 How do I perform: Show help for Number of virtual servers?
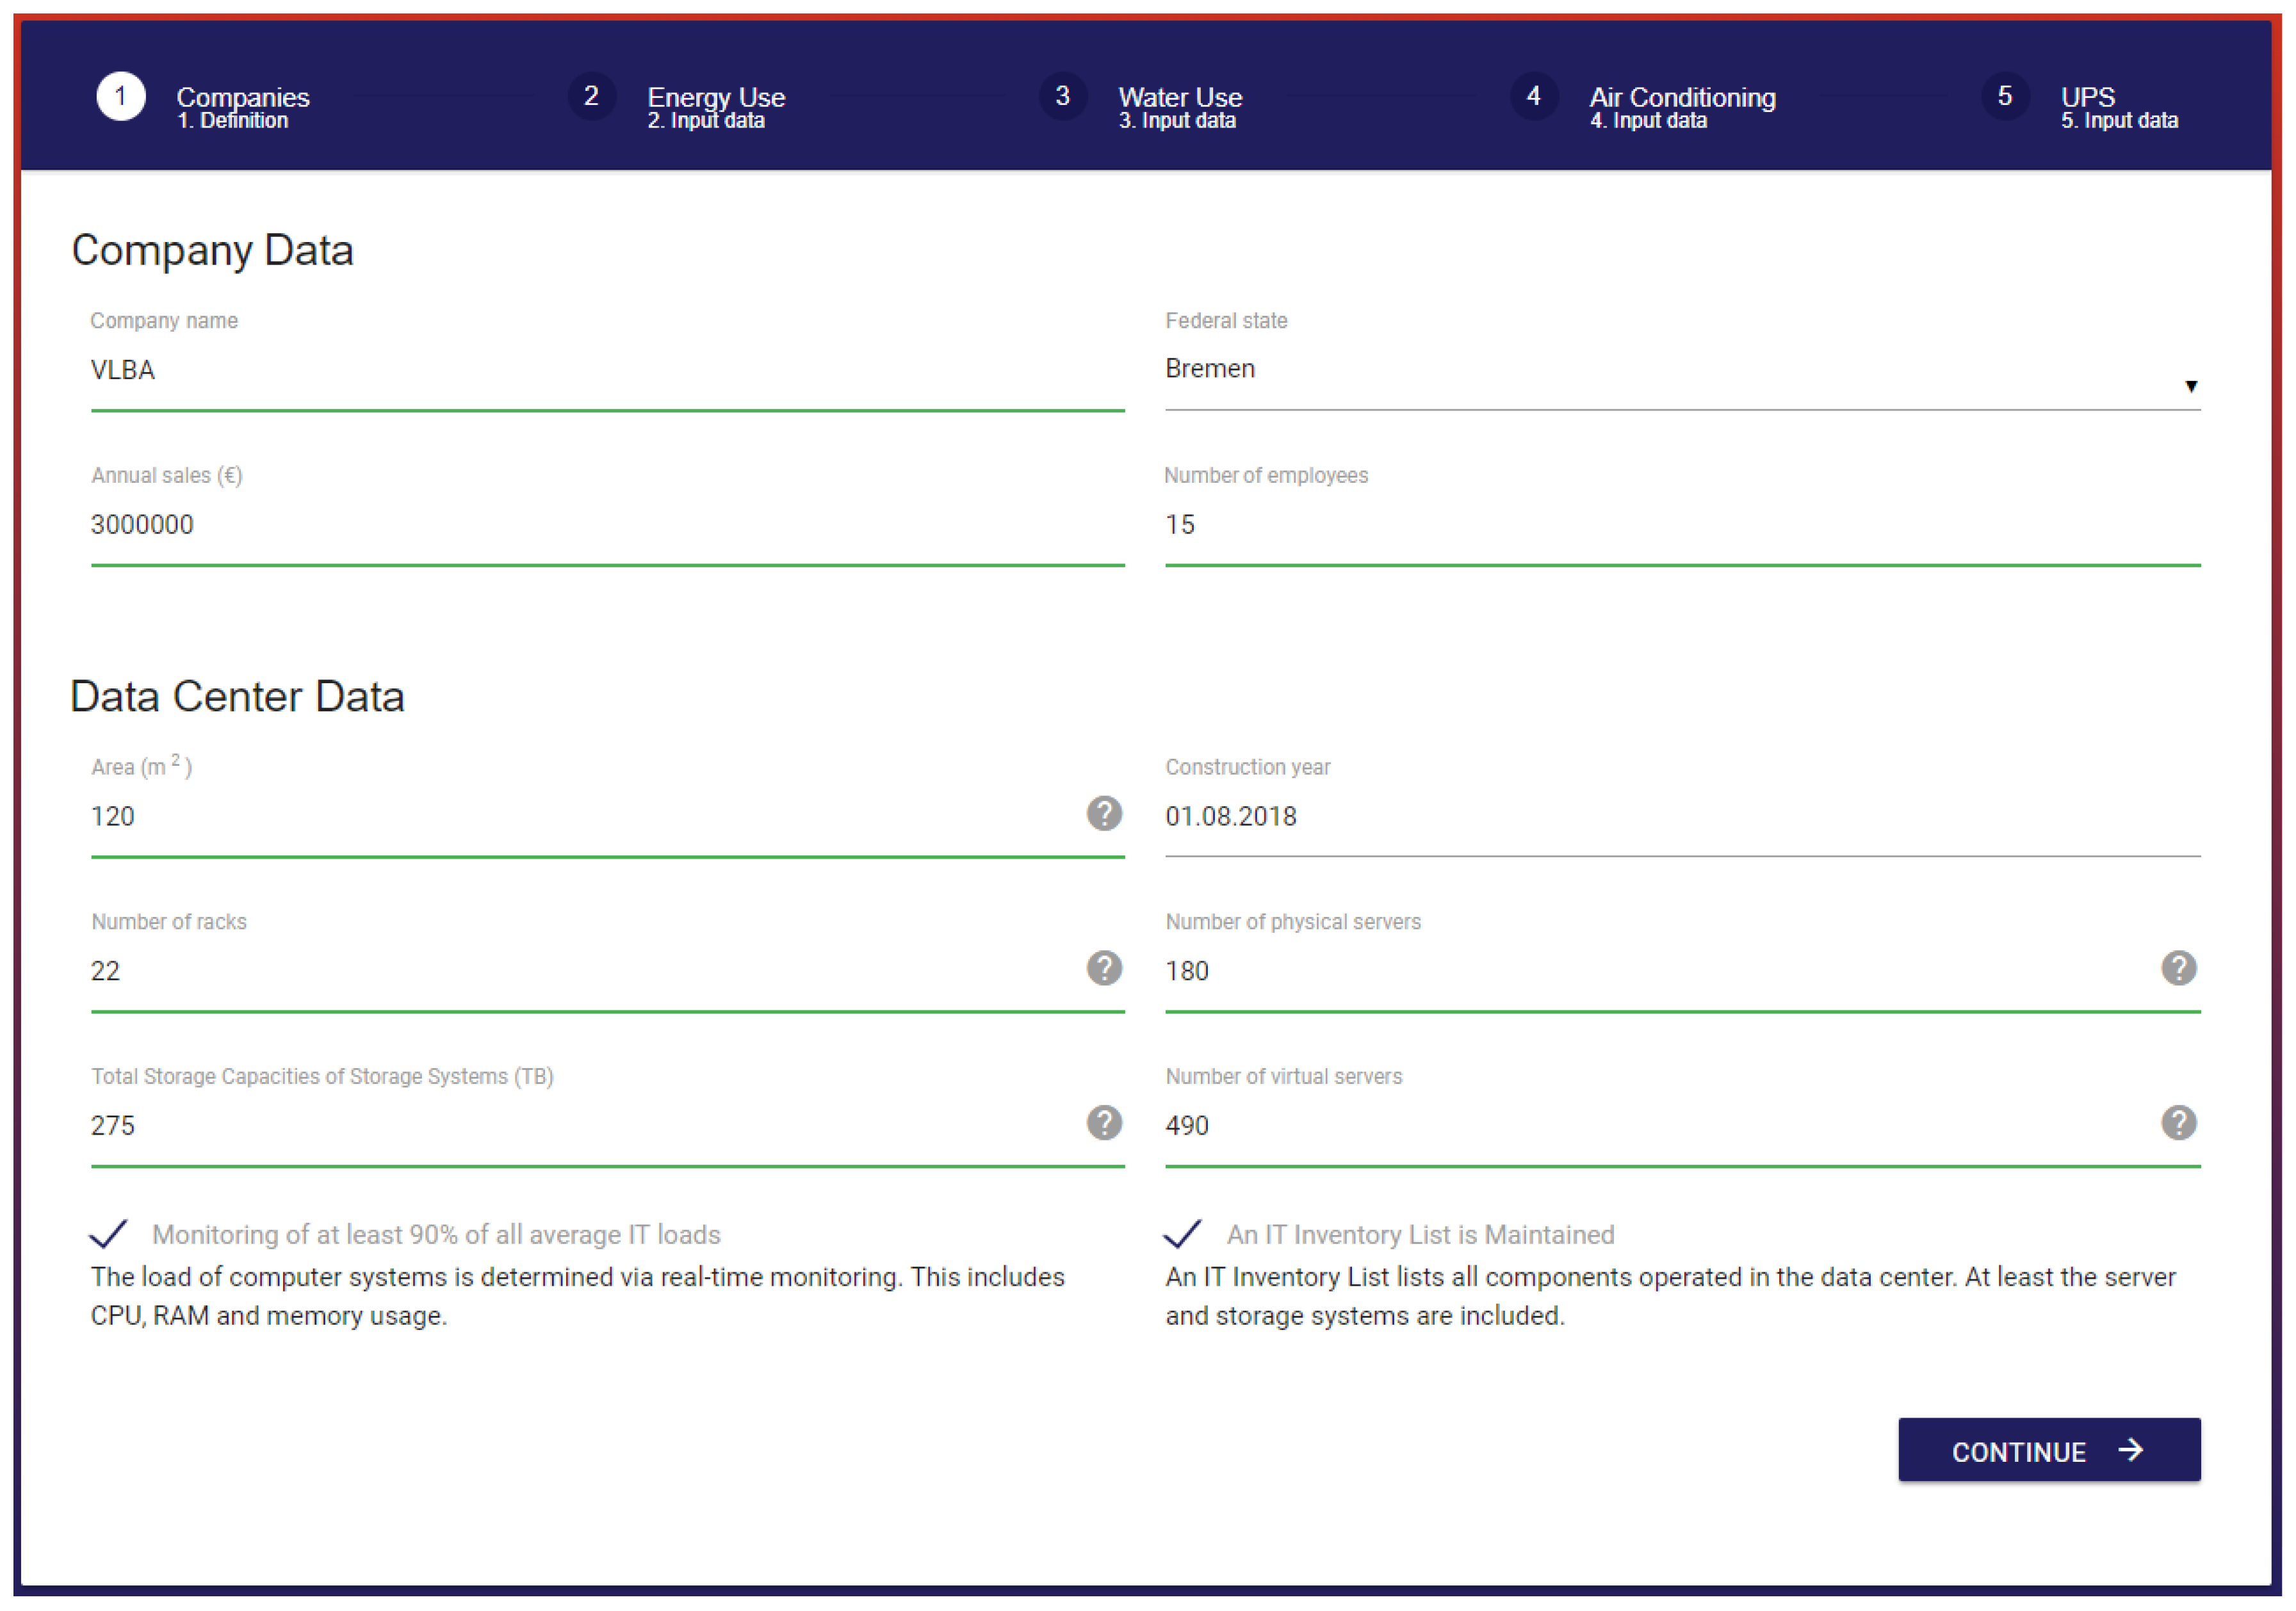pos(2178,1122)
